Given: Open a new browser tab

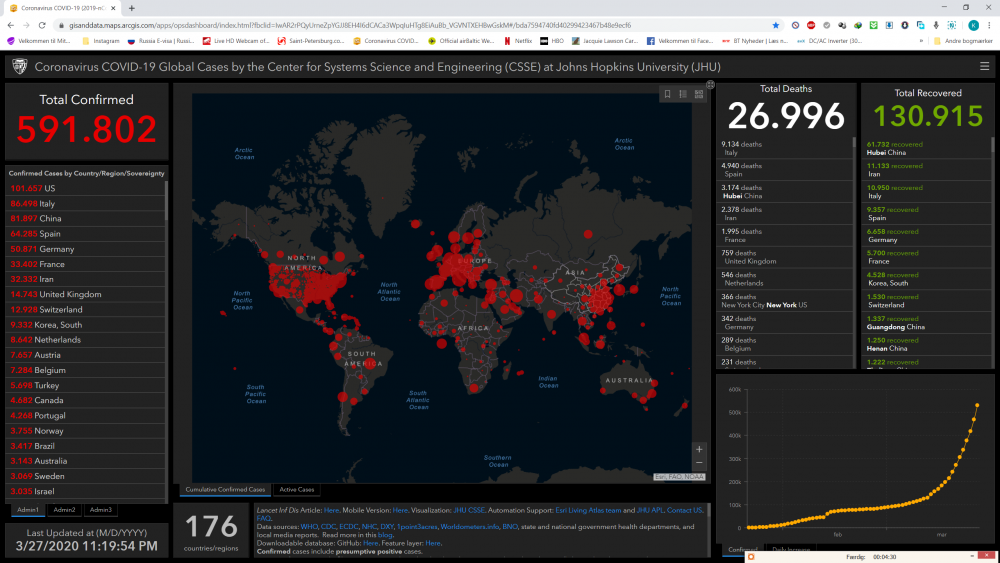Looking at the screenshot, I should tap(131, 8).
